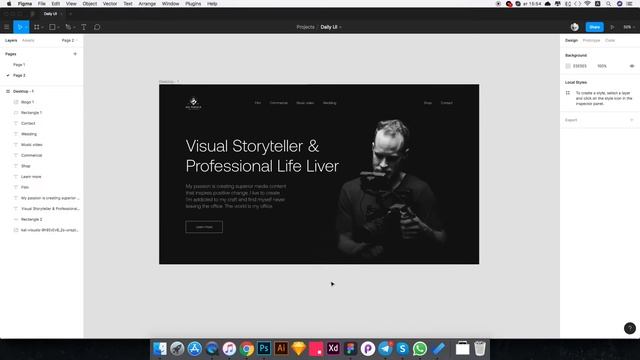Screen dimensions: 640x360
Task: Open Move tool options dropdown arrow
Action: [x=26, y=27]
